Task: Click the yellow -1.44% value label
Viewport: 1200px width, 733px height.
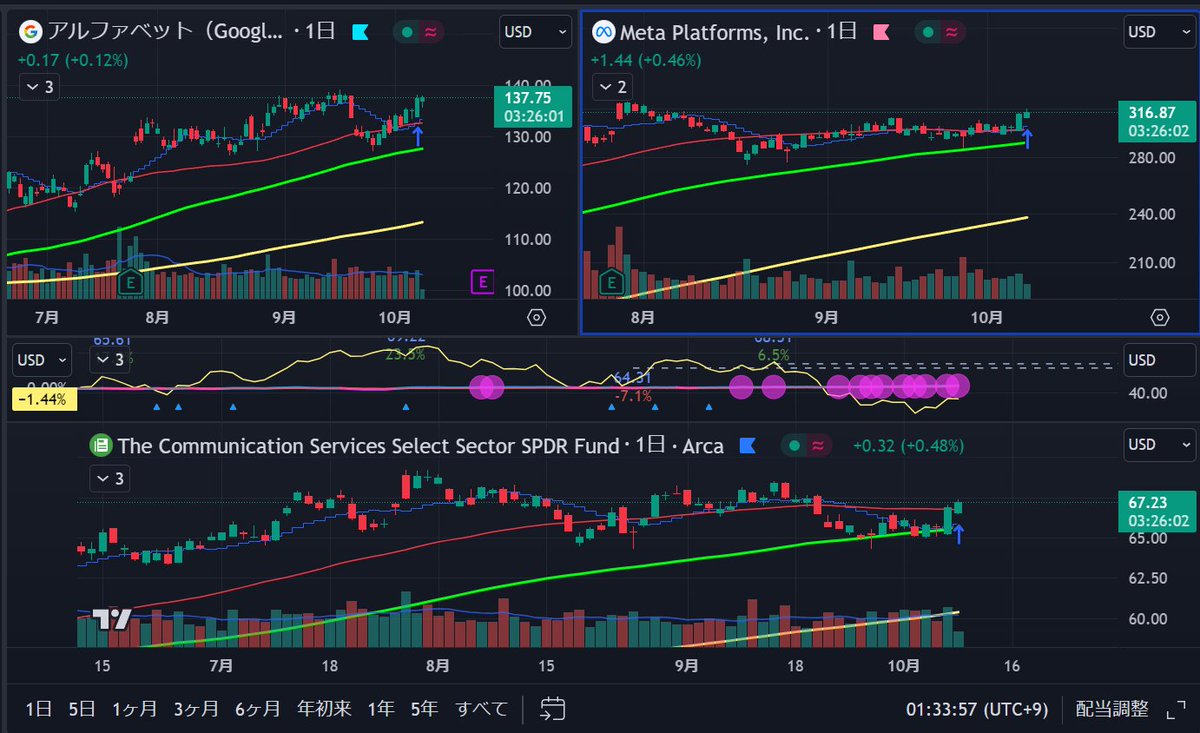Action: pos(43,399)
